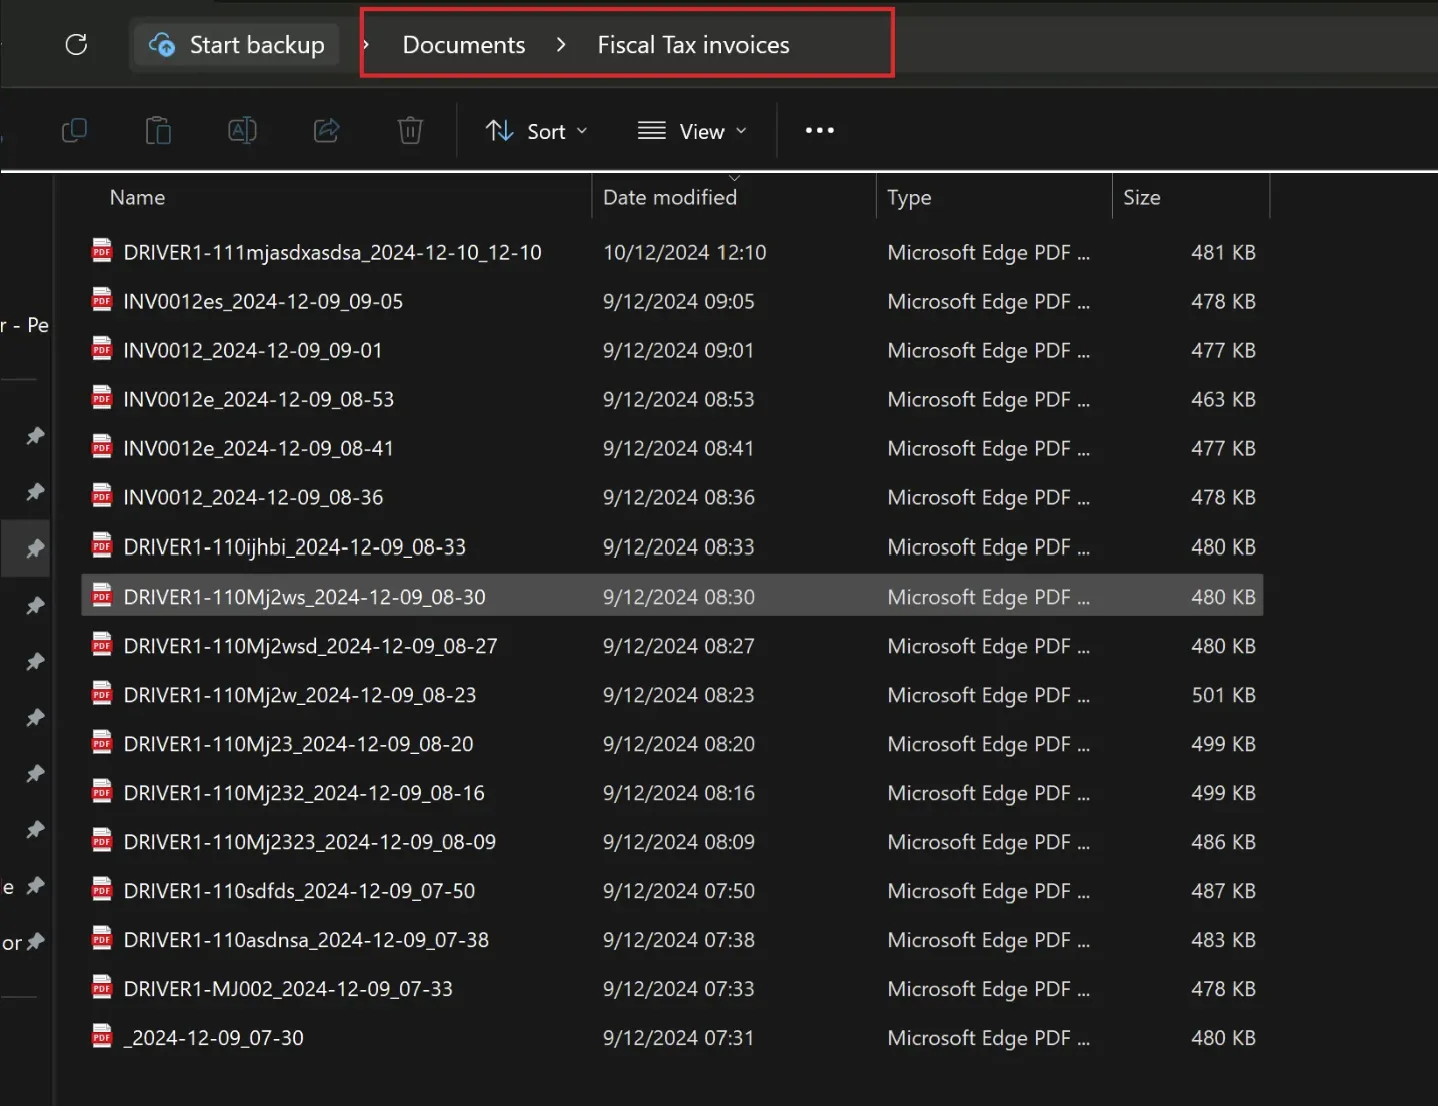
Task: Click the Start backup cloud button
Action: click(237, 45)
